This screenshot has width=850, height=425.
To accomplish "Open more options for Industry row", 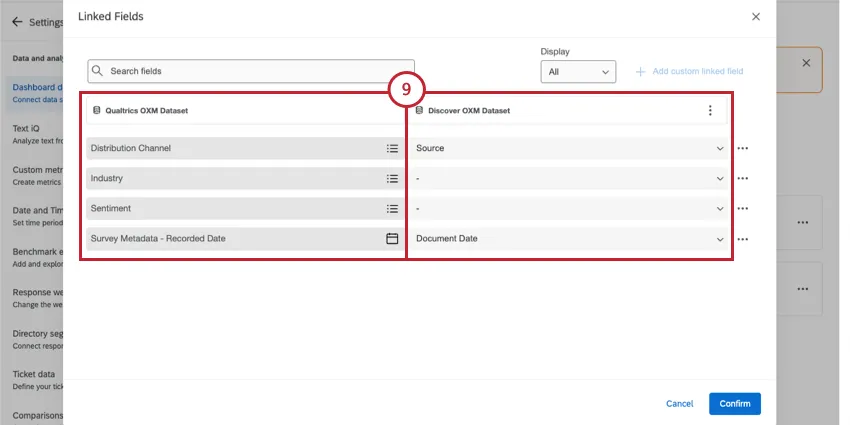I will point(743,178).
